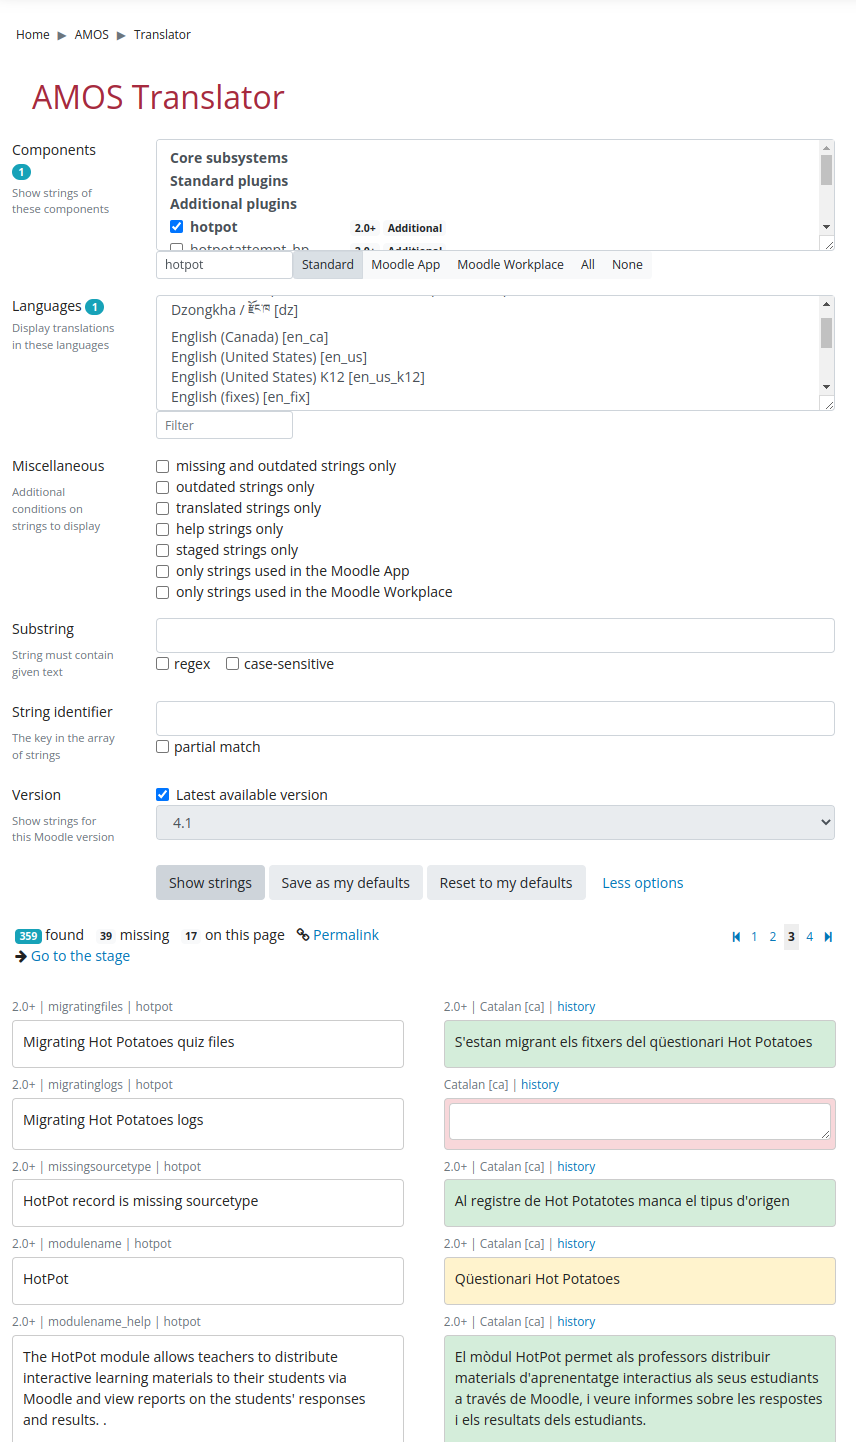The height and width of the screenshot is (1442, 856).
Task: Click the Permalink chain icon
Action: 303,935
